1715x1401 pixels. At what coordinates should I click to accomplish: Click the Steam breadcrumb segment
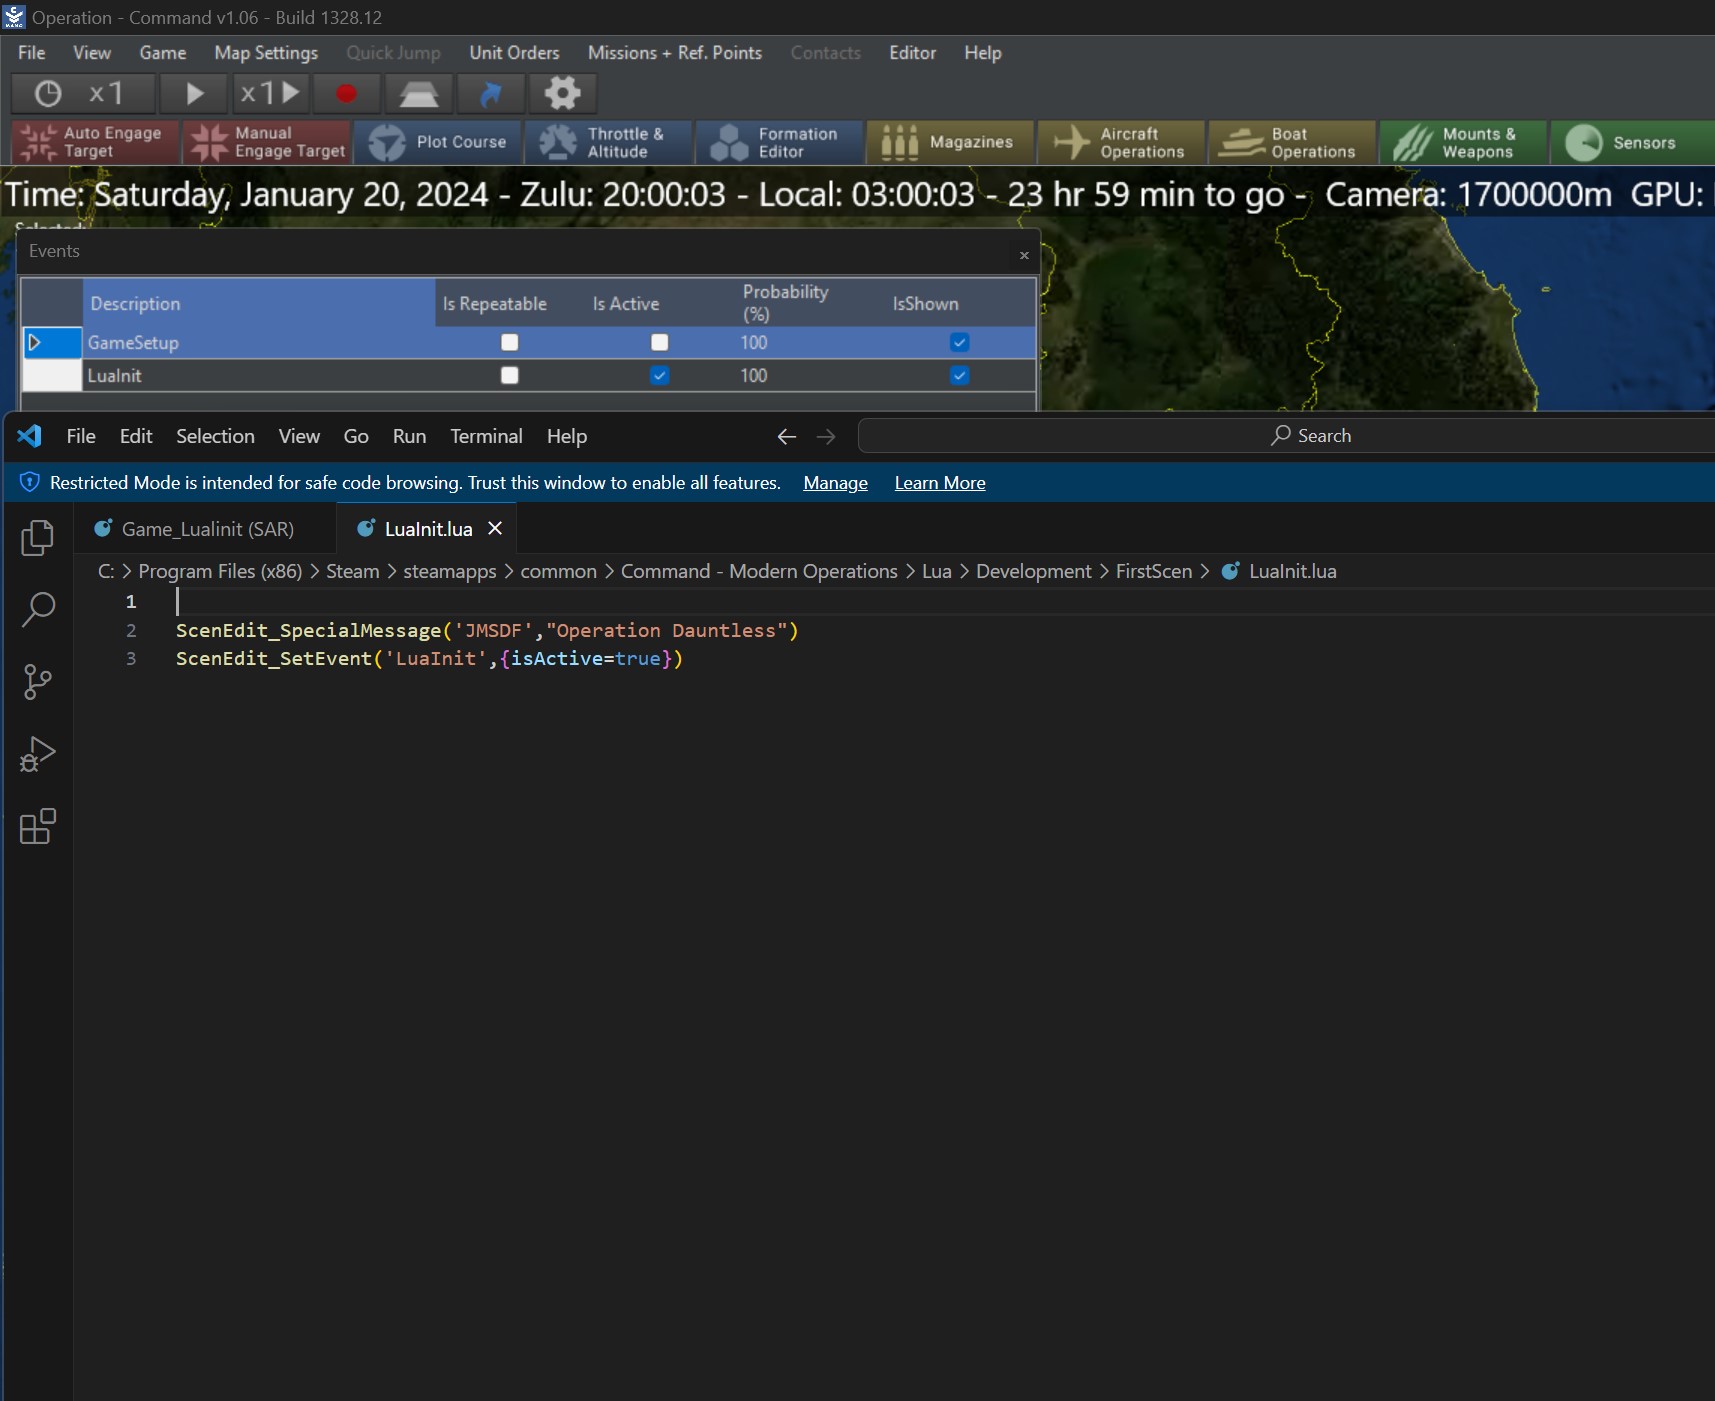(353, 571)
